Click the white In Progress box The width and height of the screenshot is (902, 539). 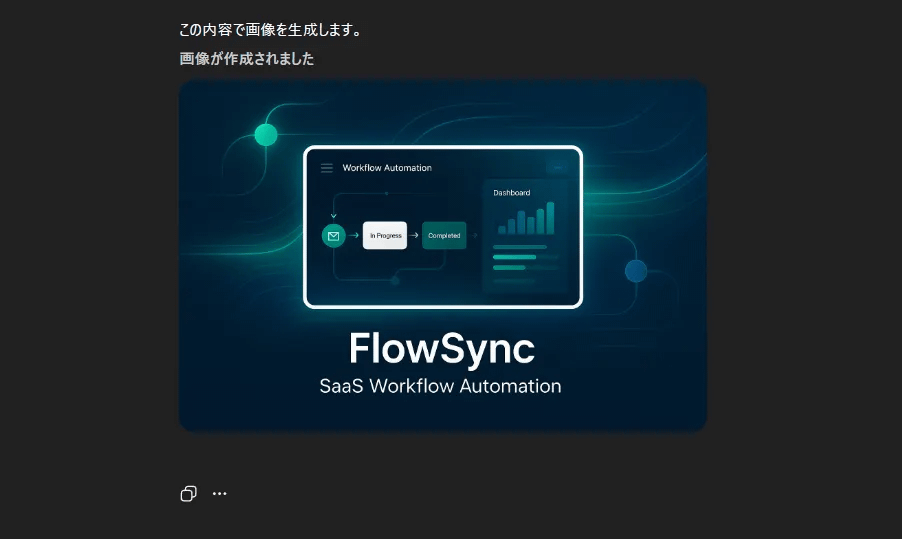coord(385,236)
